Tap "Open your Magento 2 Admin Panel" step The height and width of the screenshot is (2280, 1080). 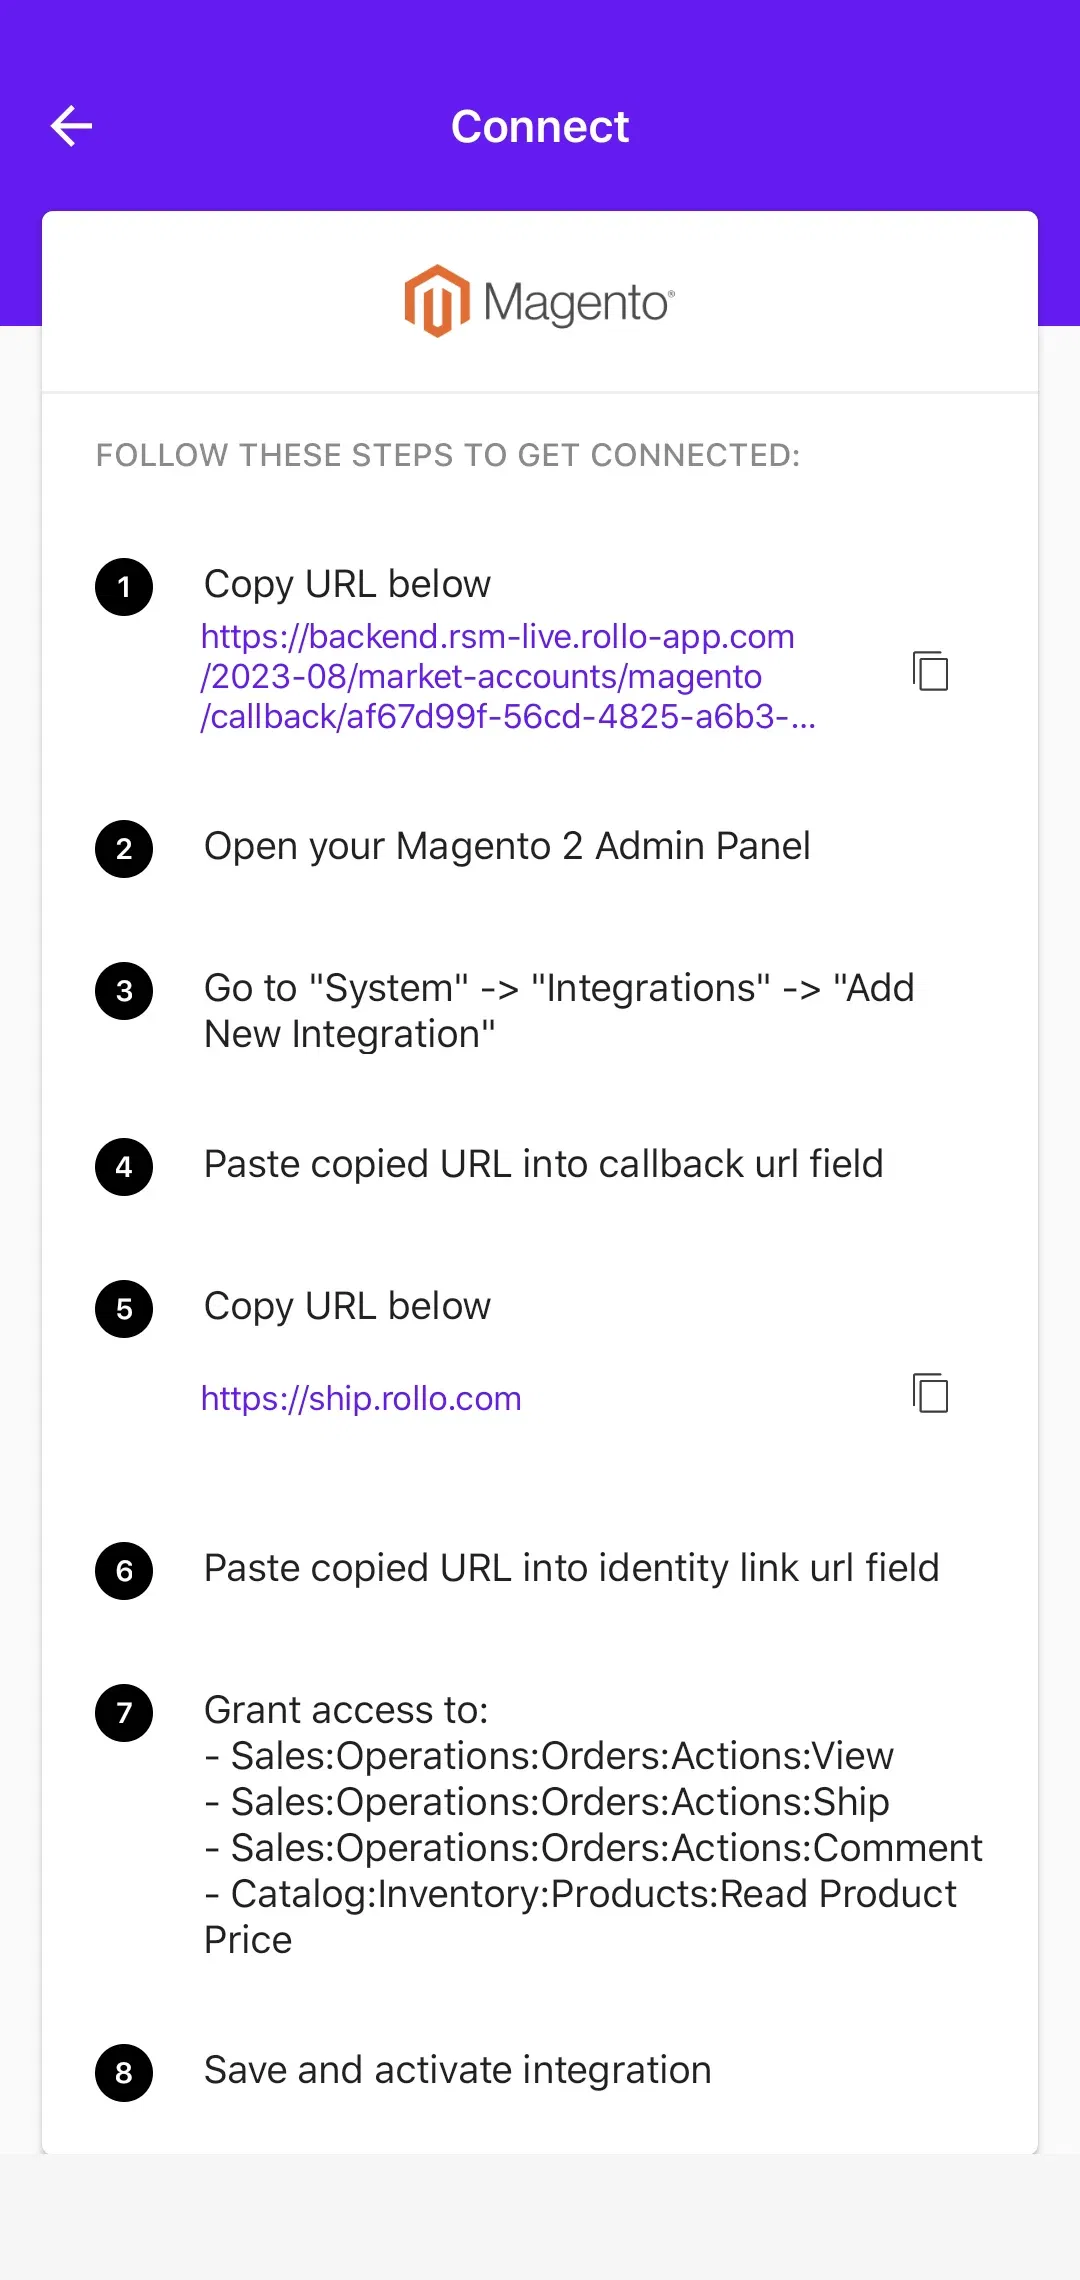tap(507, 846)
